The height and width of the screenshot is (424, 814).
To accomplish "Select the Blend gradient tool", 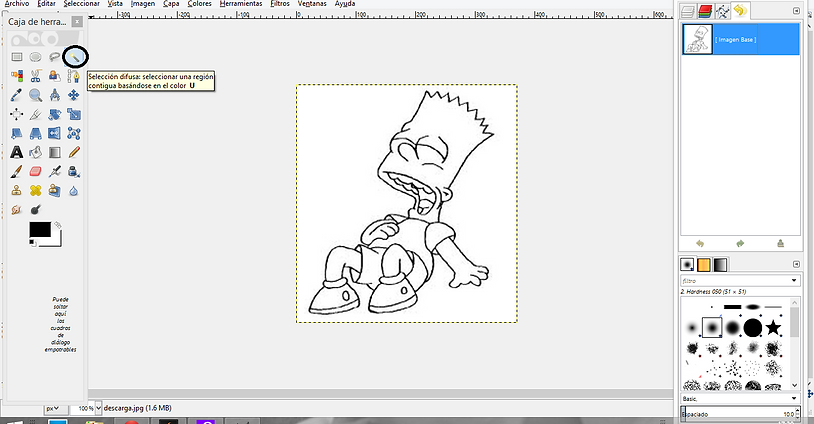I will pyautogui.click(x=55, y=152).
